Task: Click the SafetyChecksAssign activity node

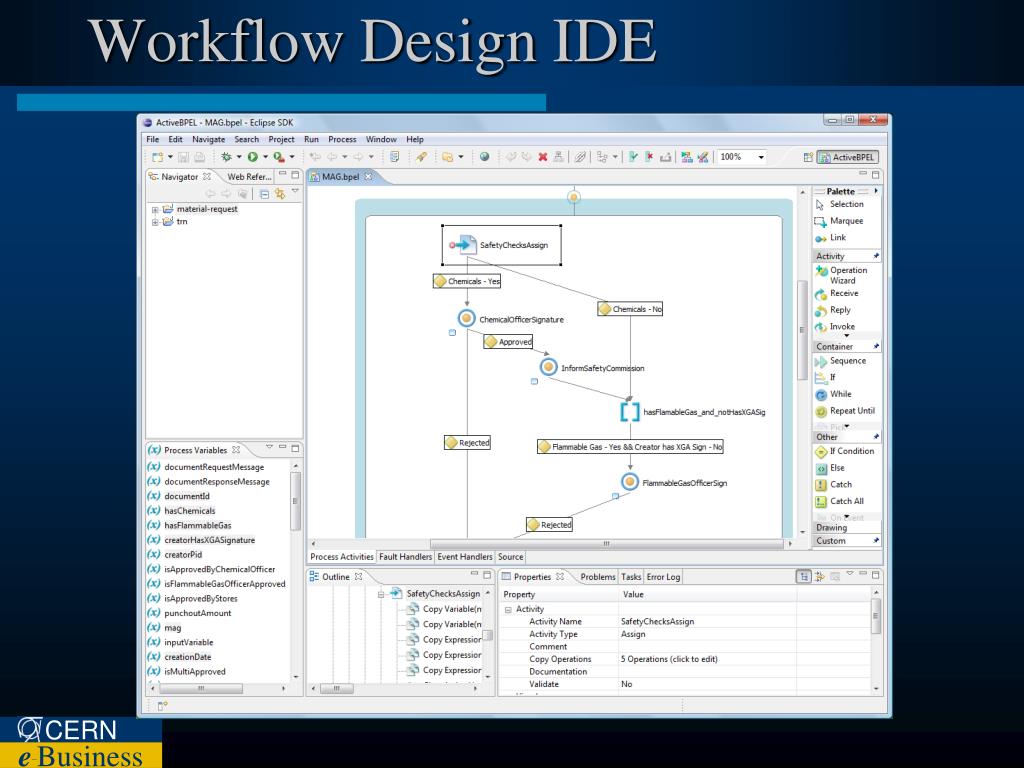Action: click(x=502, y=245)
